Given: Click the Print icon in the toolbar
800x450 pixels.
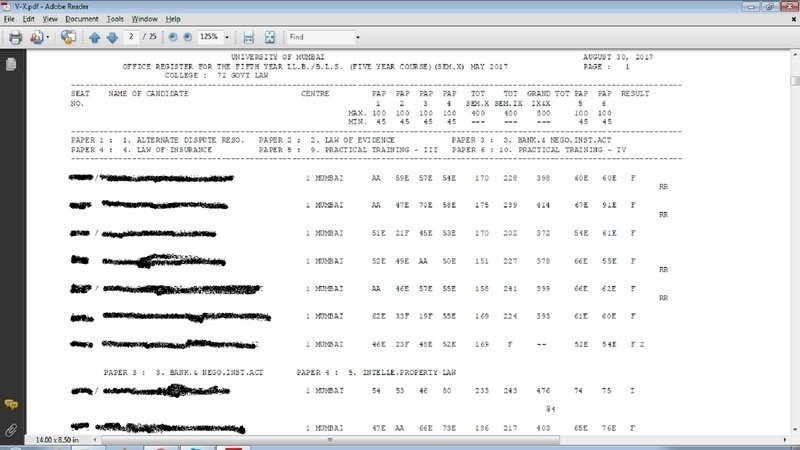Looking at the screenshot, I should click(15, 38).
